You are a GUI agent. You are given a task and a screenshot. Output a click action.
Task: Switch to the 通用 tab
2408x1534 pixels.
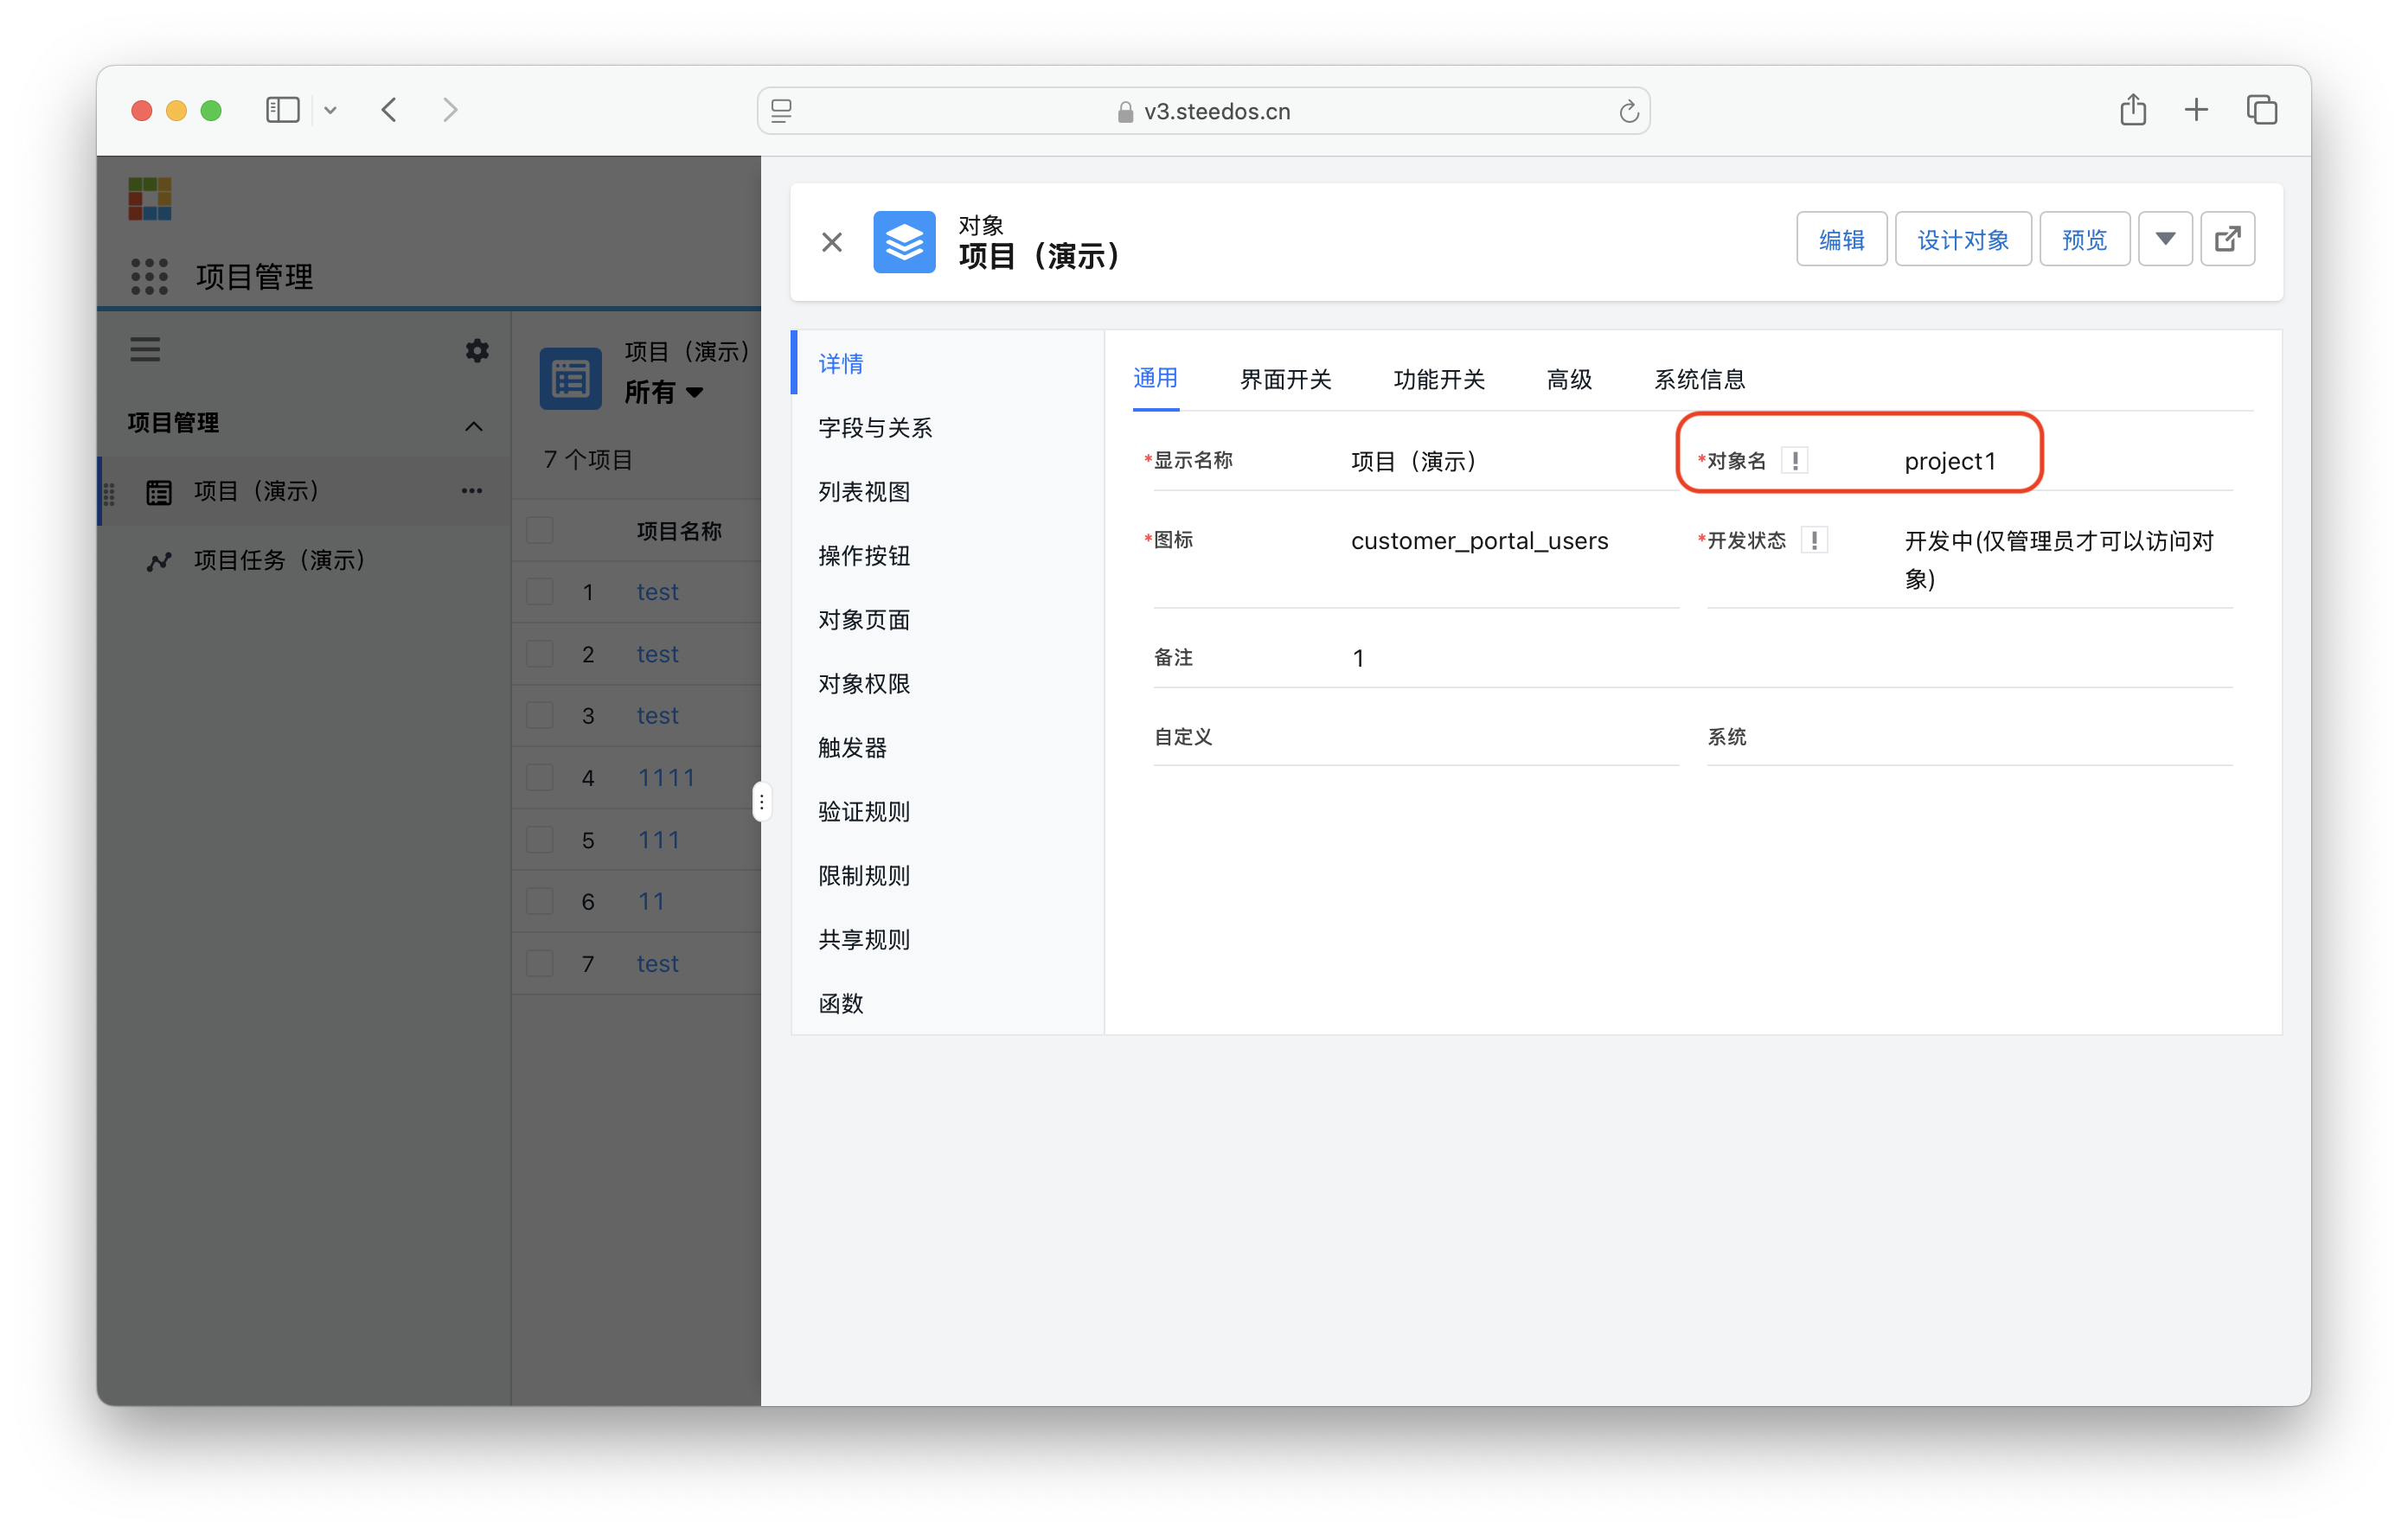pyautogui.click(x=1155, y=379)
